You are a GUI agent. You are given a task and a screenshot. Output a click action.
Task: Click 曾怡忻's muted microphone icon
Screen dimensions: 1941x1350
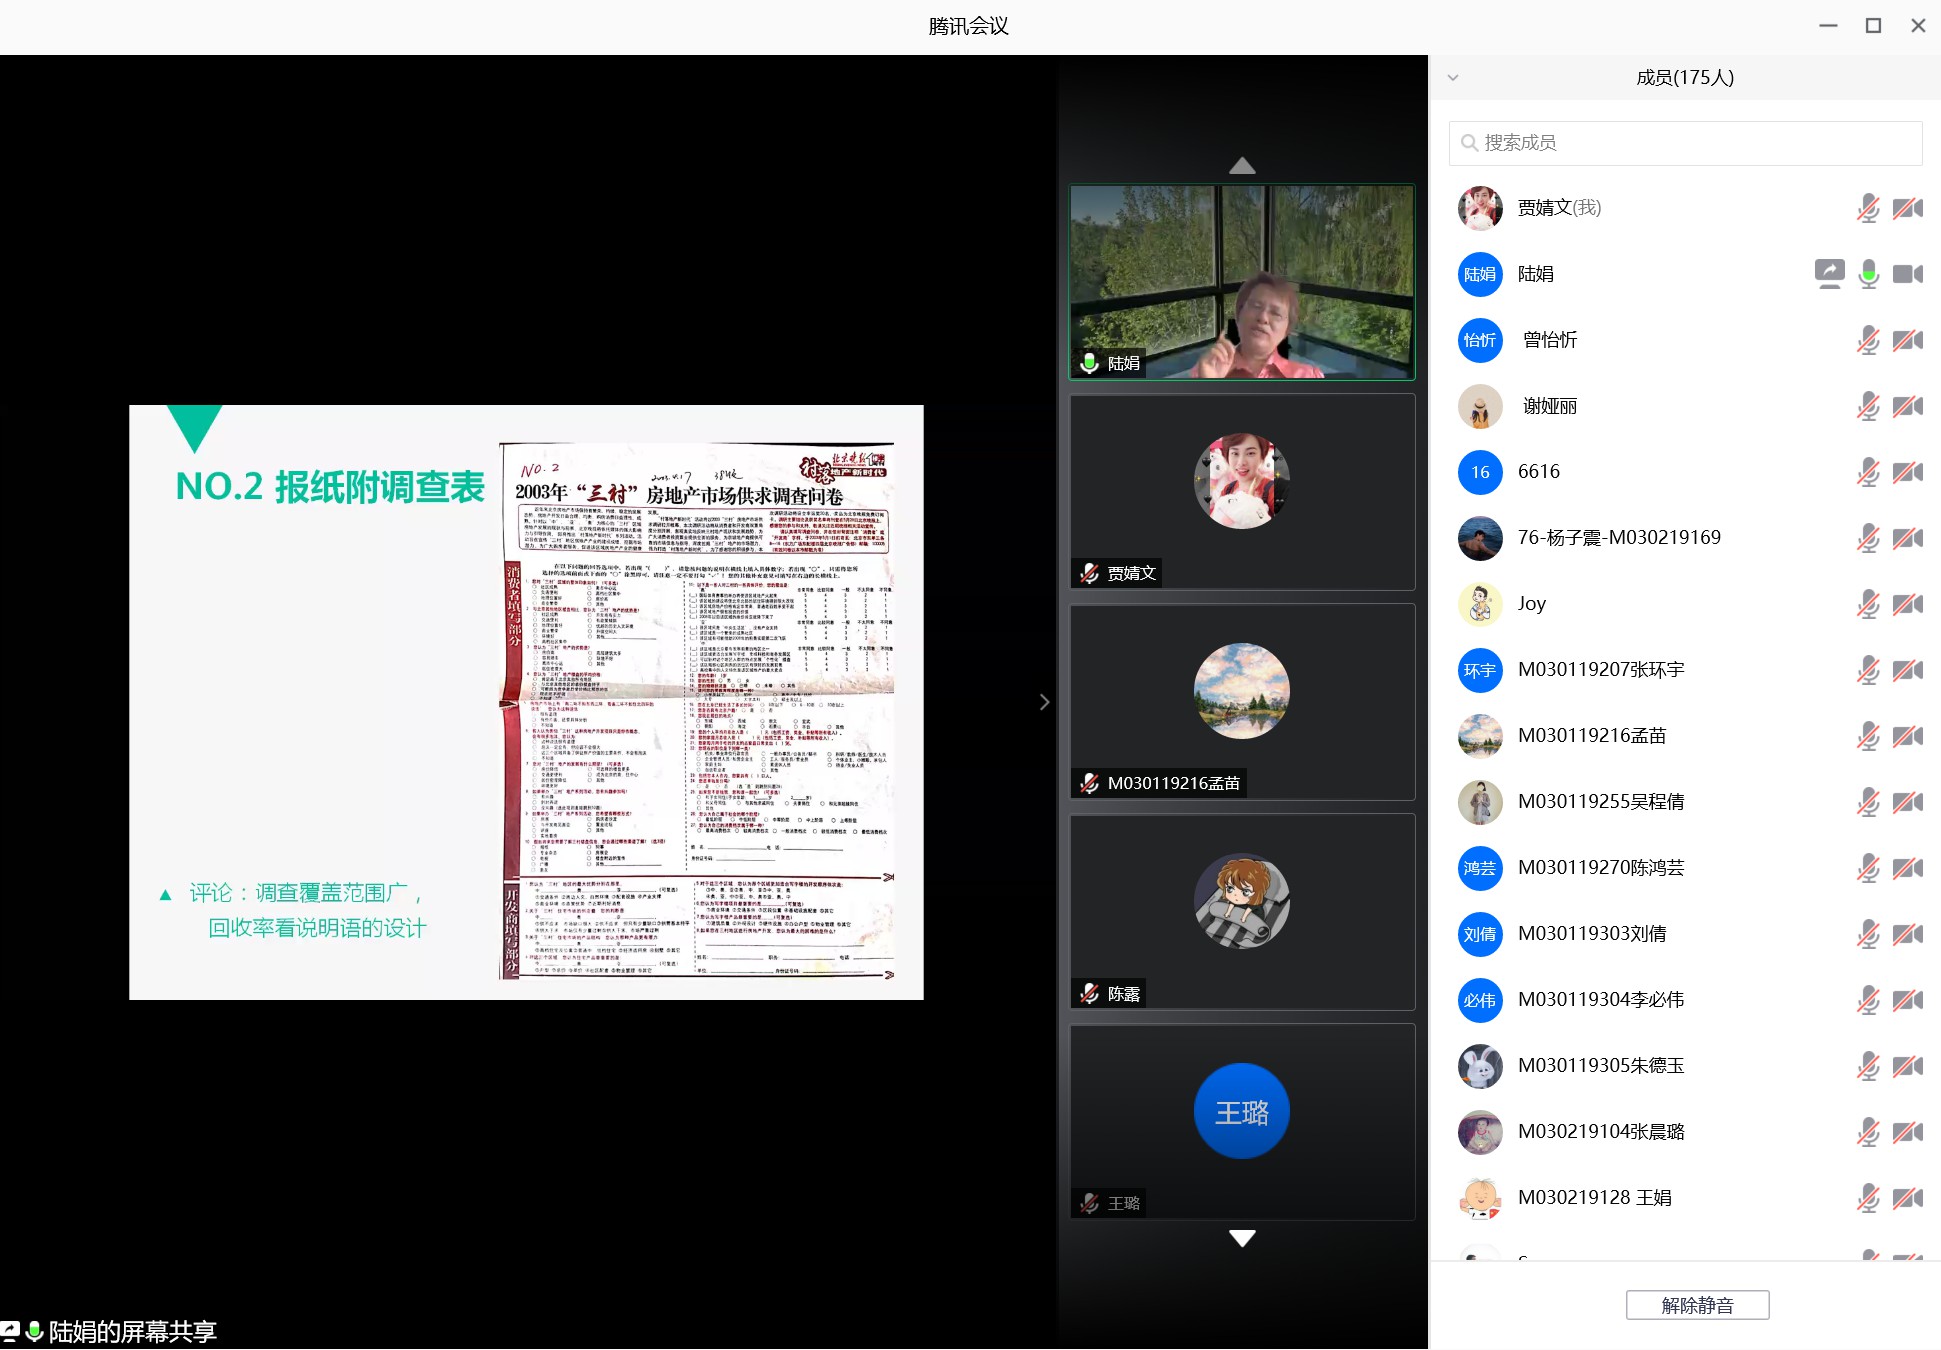coord(1868,340)
